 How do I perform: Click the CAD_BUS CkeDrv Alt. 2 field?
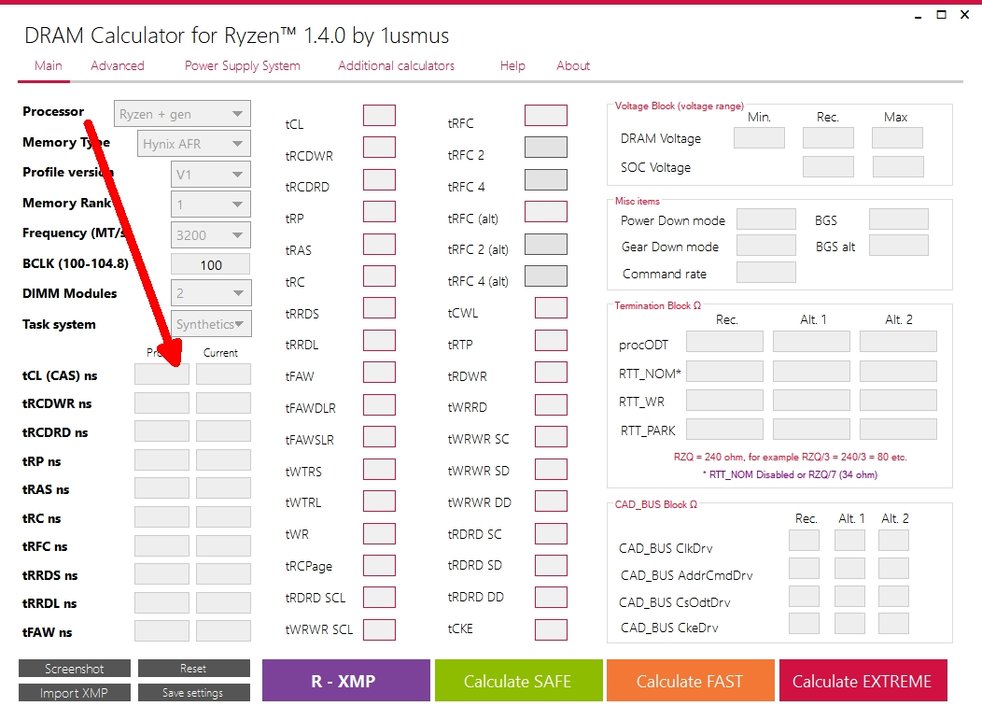(894, 624)
